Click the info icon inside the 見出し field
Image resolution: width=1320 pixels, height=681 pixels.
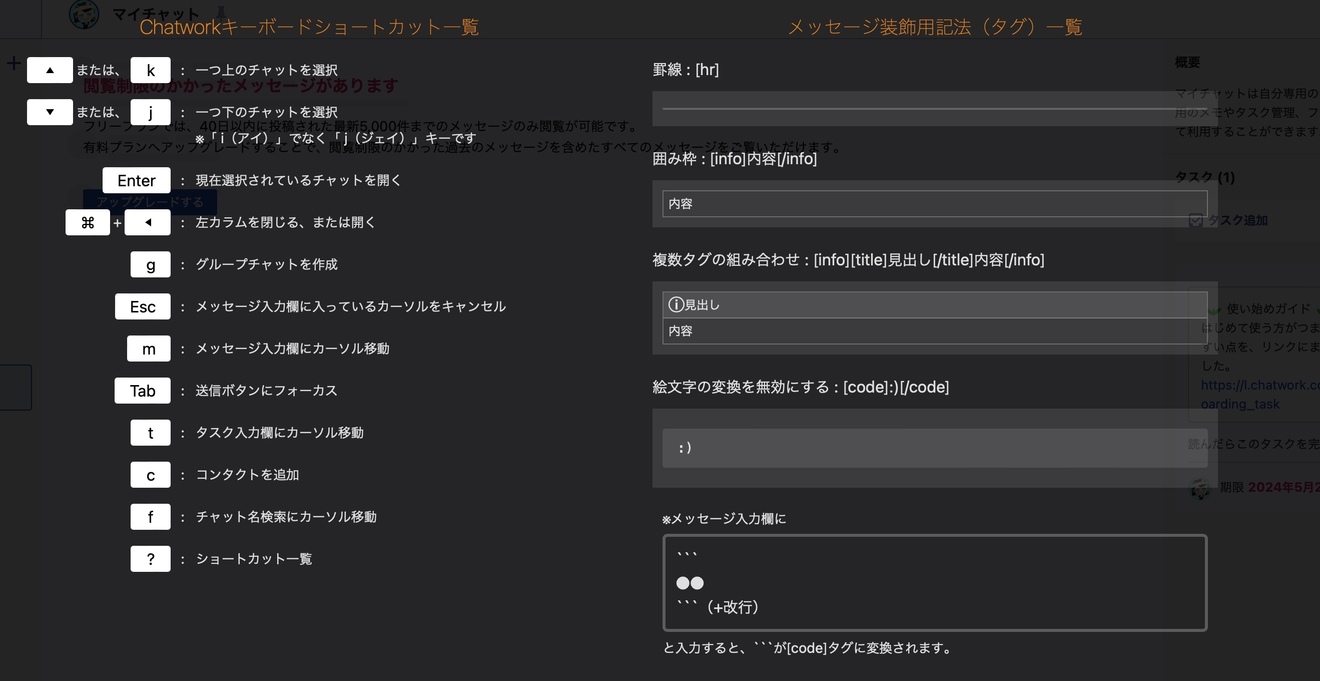point(675,303)
